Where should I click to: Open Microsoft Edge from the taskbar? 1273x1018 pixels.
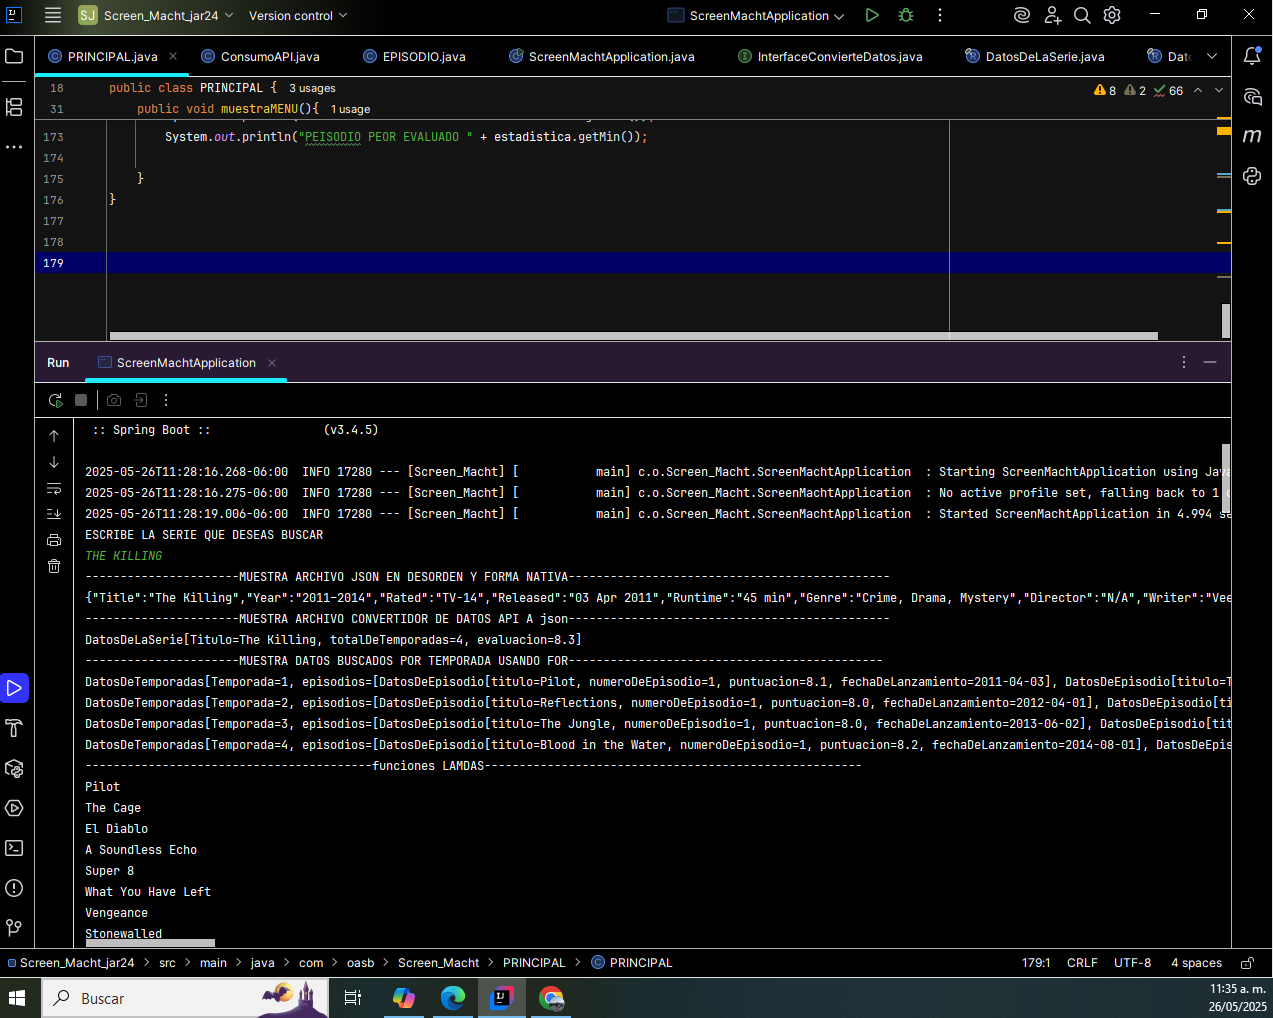click(453, 998)
